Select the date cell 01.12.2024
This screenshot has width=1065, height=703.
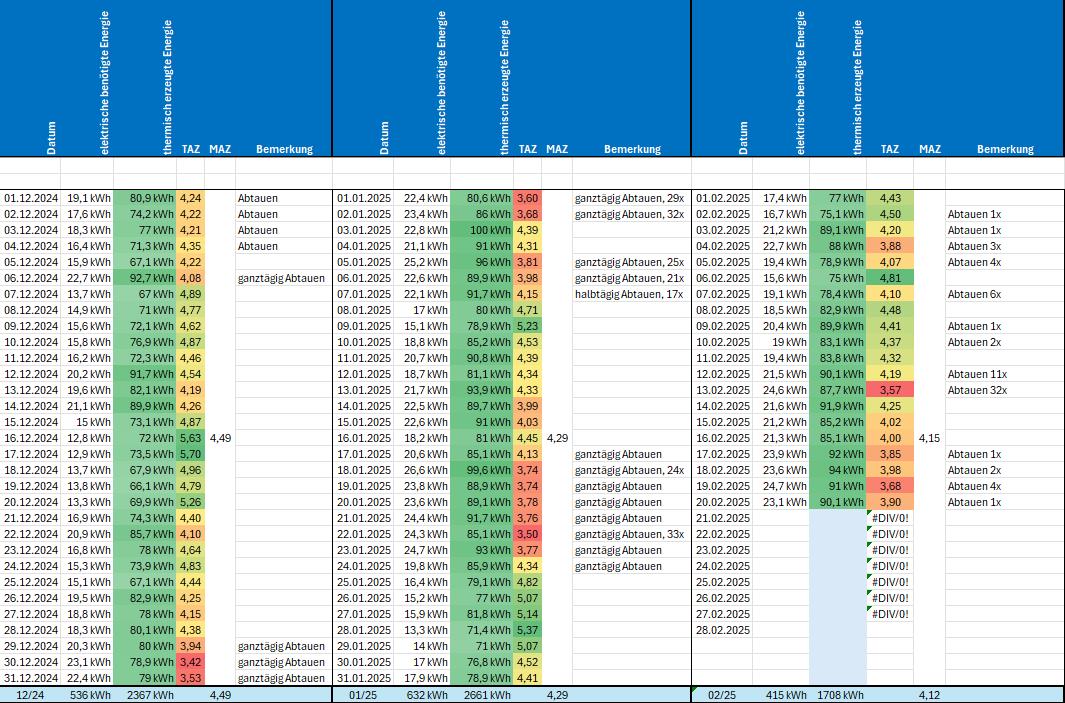(x=29, y=198)
